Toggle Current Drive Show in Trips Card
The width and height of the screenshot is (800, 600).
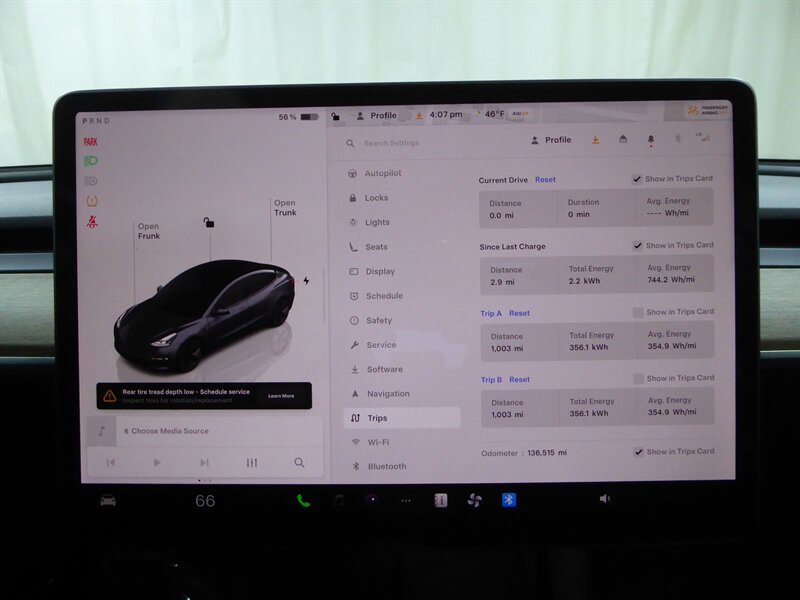point(637,179)
